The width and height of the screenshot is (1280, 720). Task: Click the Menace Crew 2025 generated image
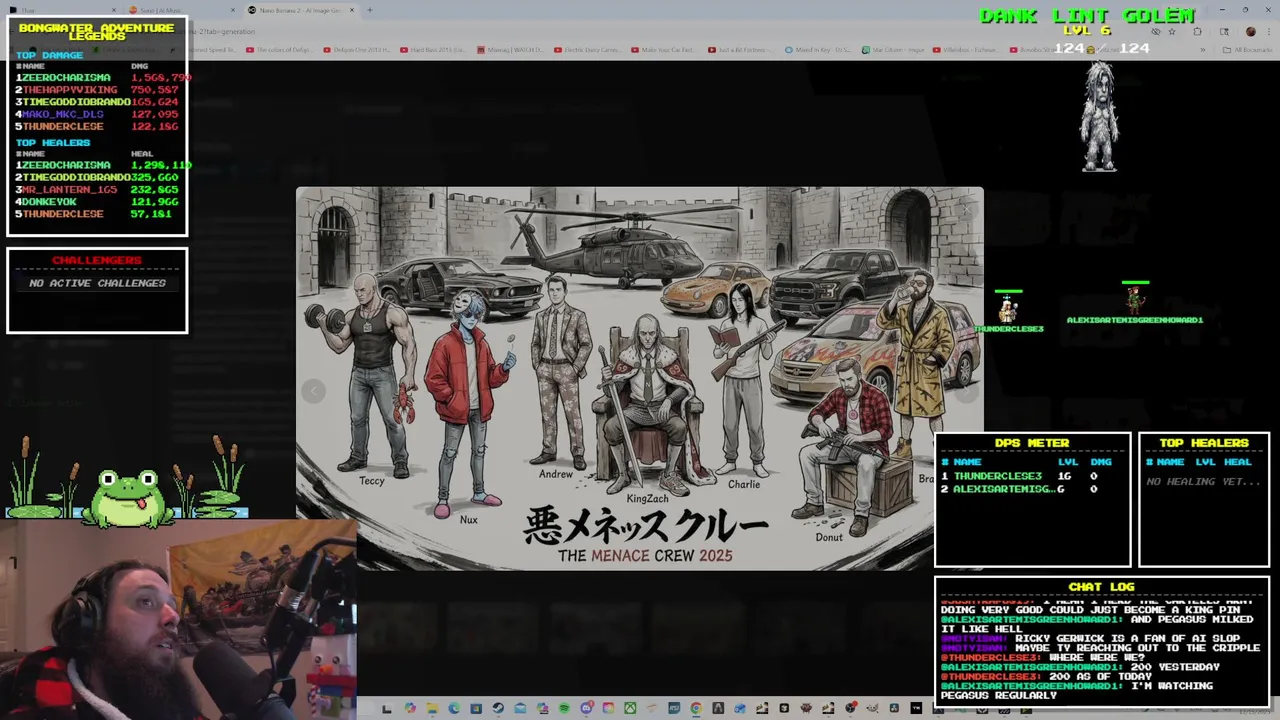point(639,378)
